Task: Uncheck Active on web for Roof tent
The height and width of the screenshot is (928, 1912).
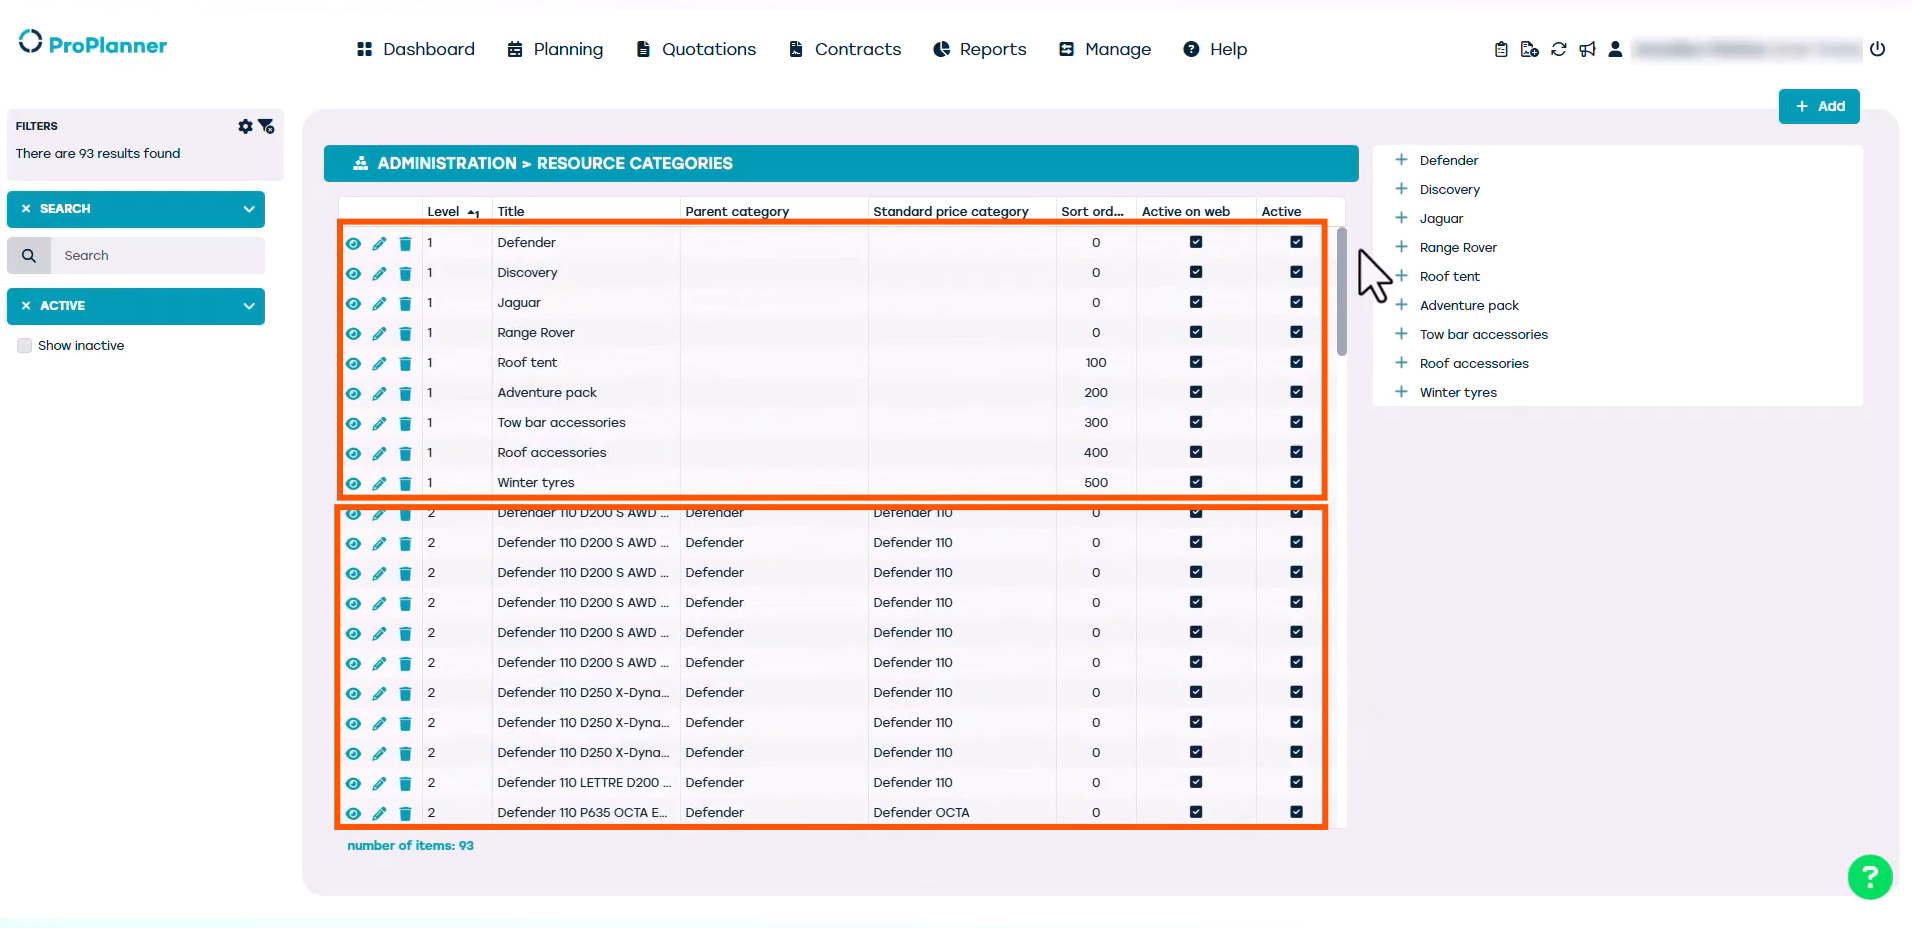Action: tap(1196, 362)
